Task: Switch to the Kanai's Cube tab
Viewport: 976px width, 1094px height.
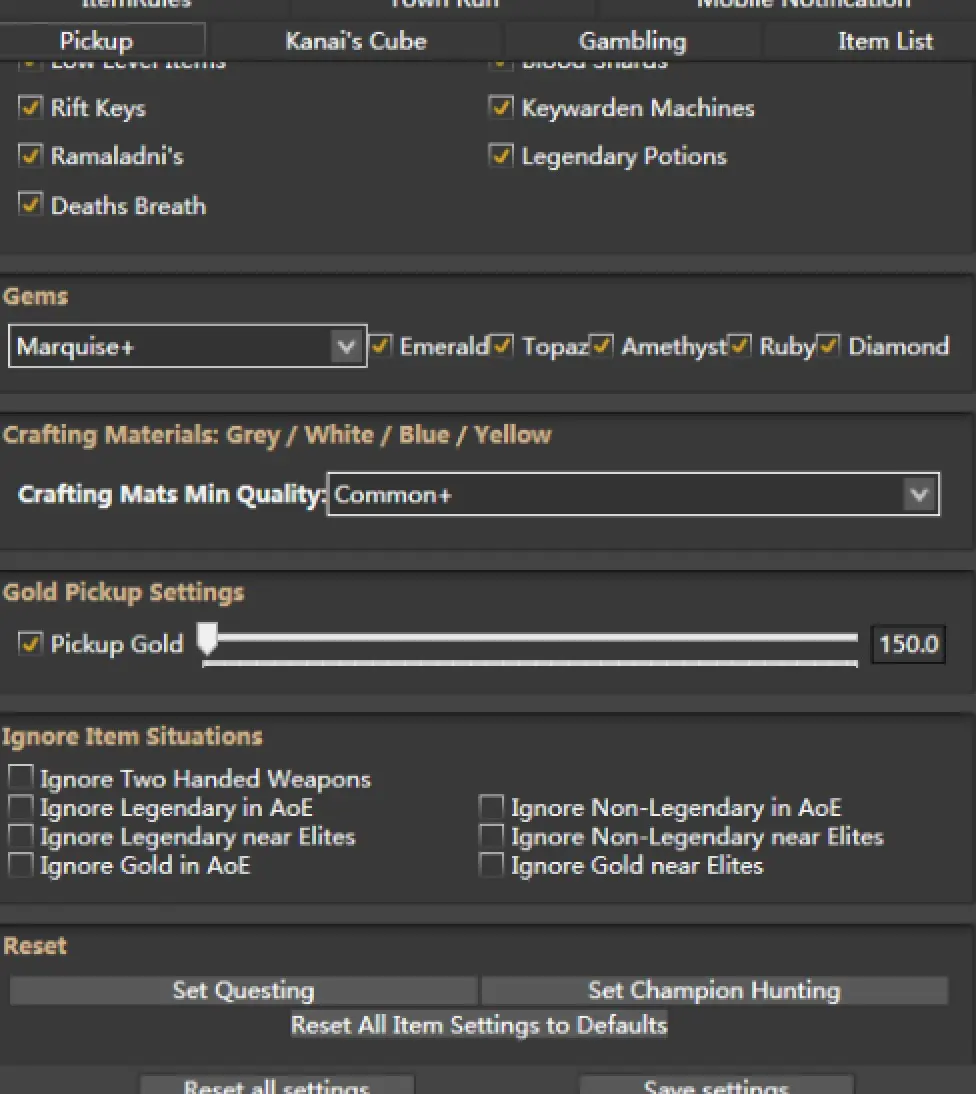Action: (356, 41)
